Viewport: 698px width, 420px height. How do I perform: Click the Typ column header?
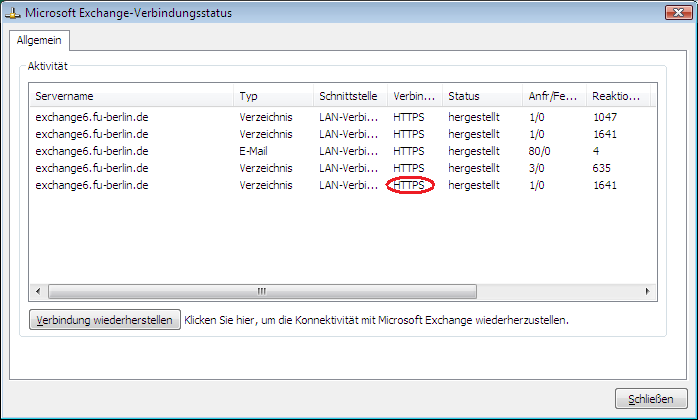tap(273, 96)
